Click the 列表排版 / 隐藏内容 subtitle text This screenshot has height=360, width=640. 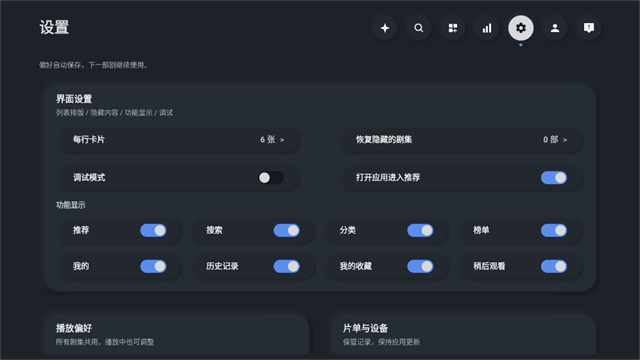point(114,113)
